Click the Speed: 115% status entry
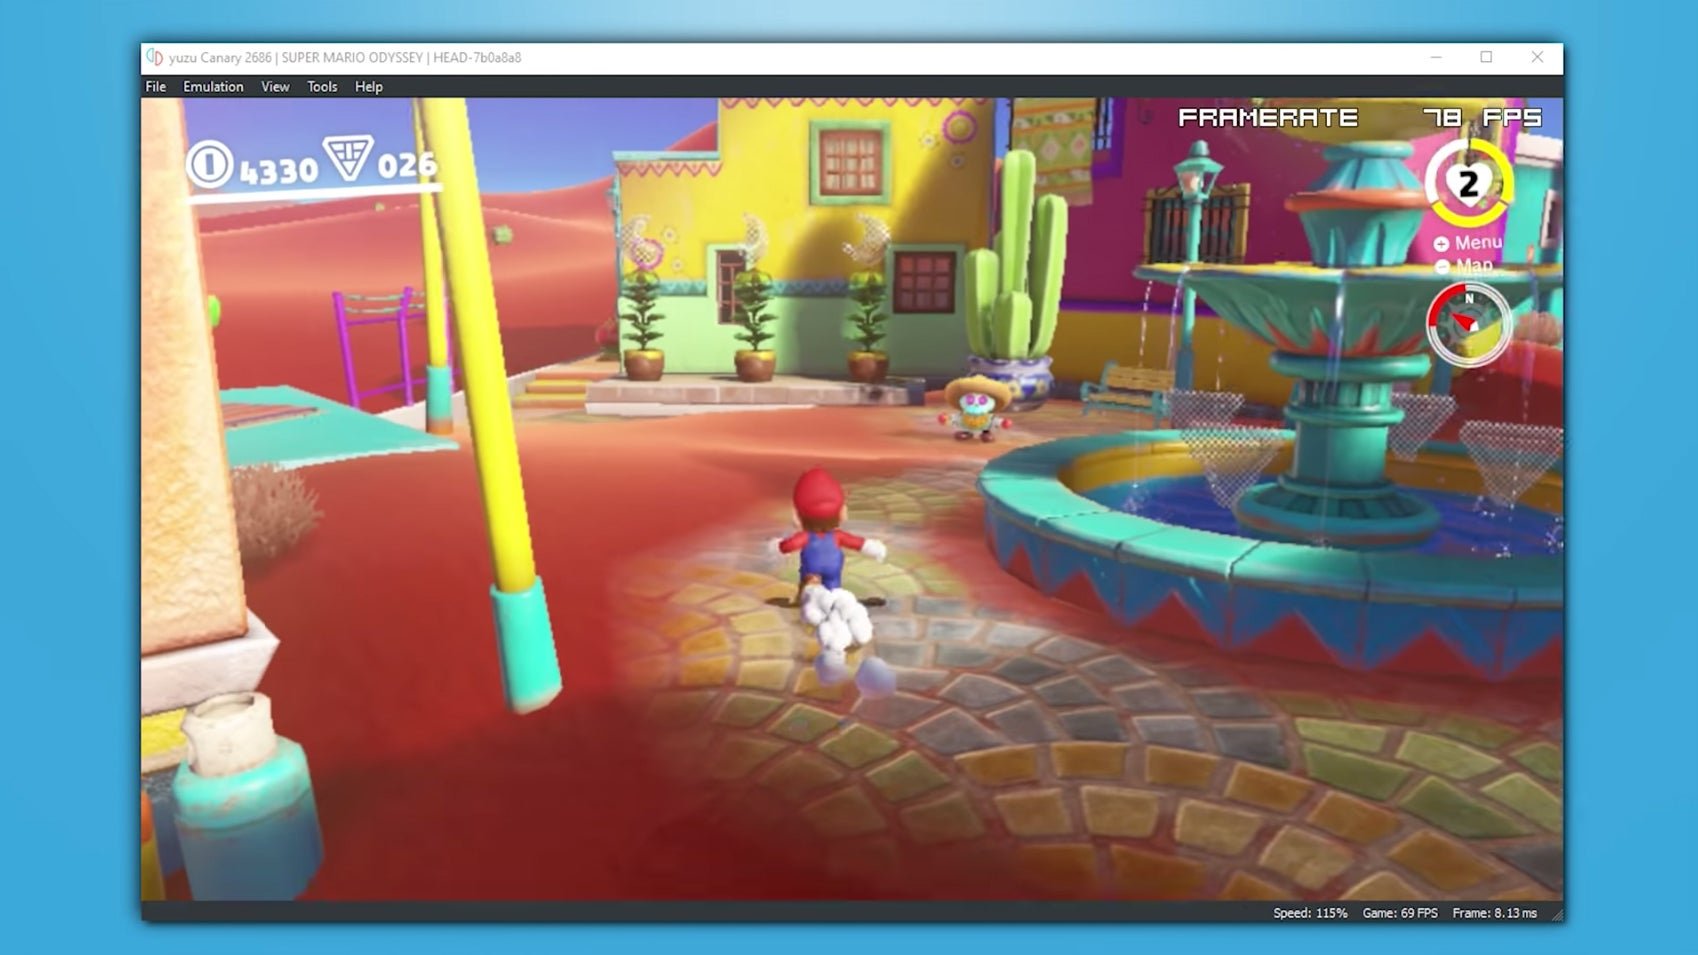Image resolution: width=1698 pixels, height=955 pixels. [1310, 913]
